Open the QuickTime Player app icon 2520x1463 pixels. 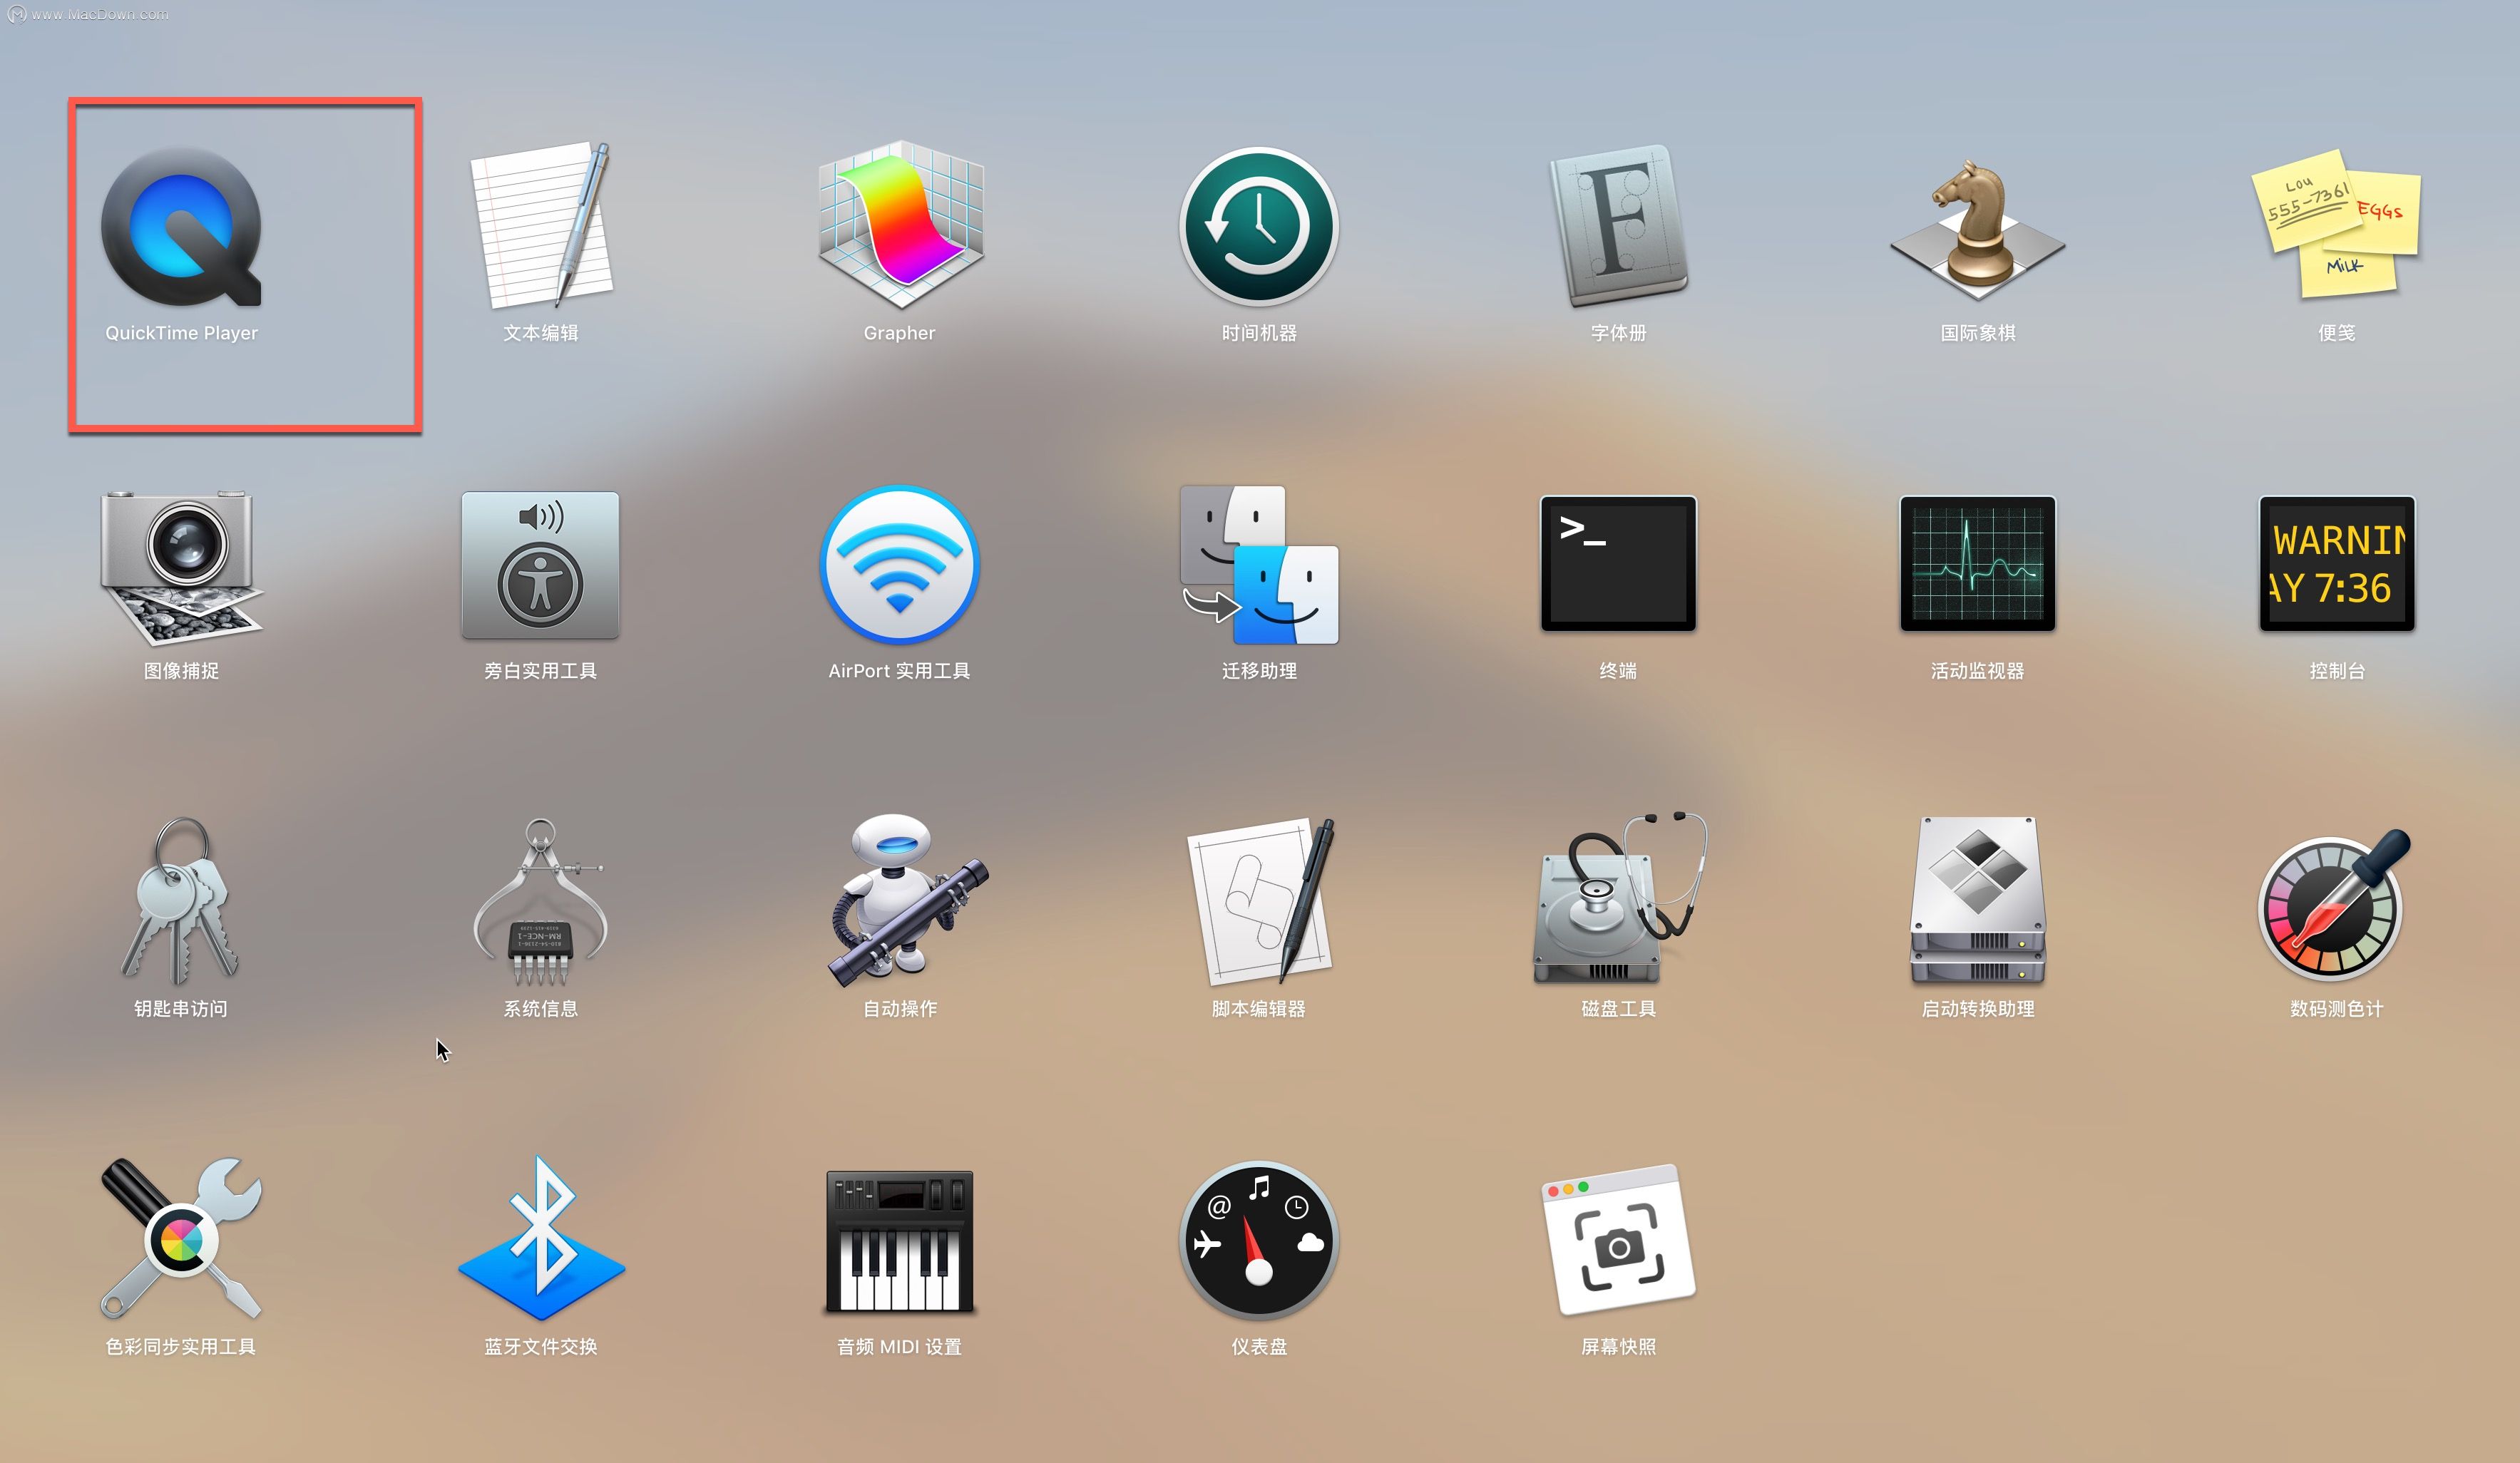coord(181,226)
